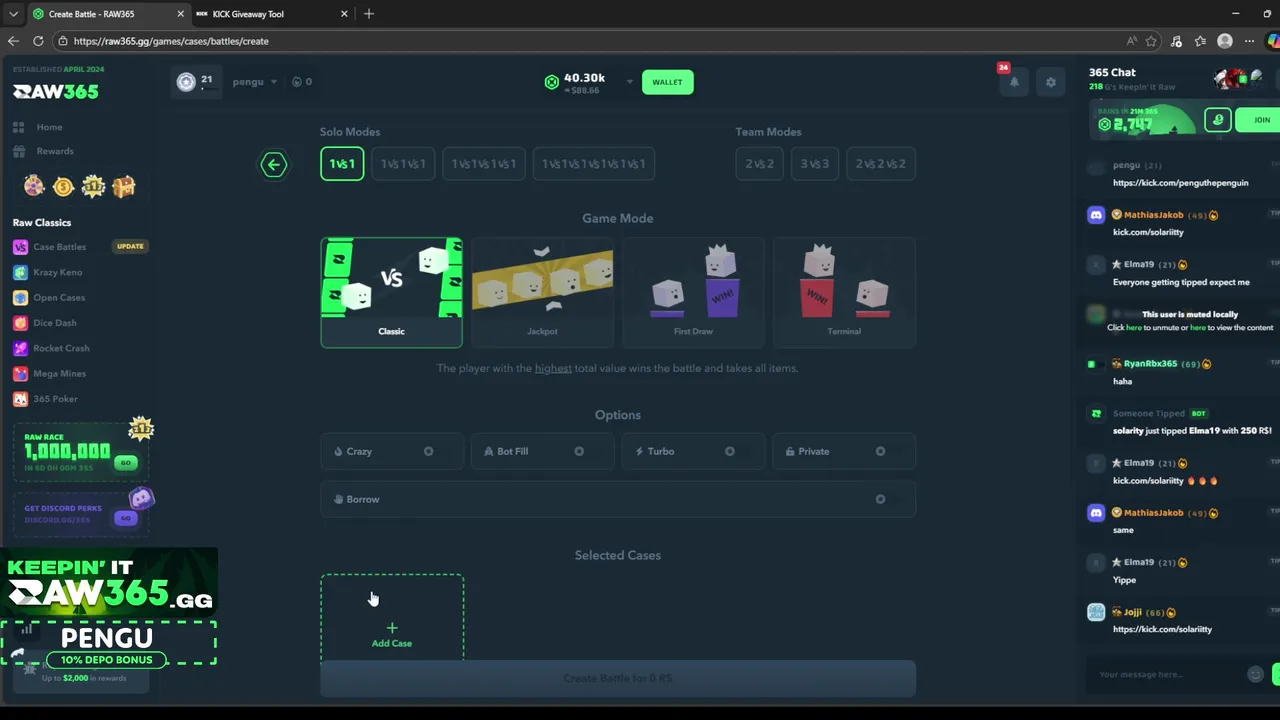Open 365 Poker game
The image size is (1280, 720).
point(55,399)
